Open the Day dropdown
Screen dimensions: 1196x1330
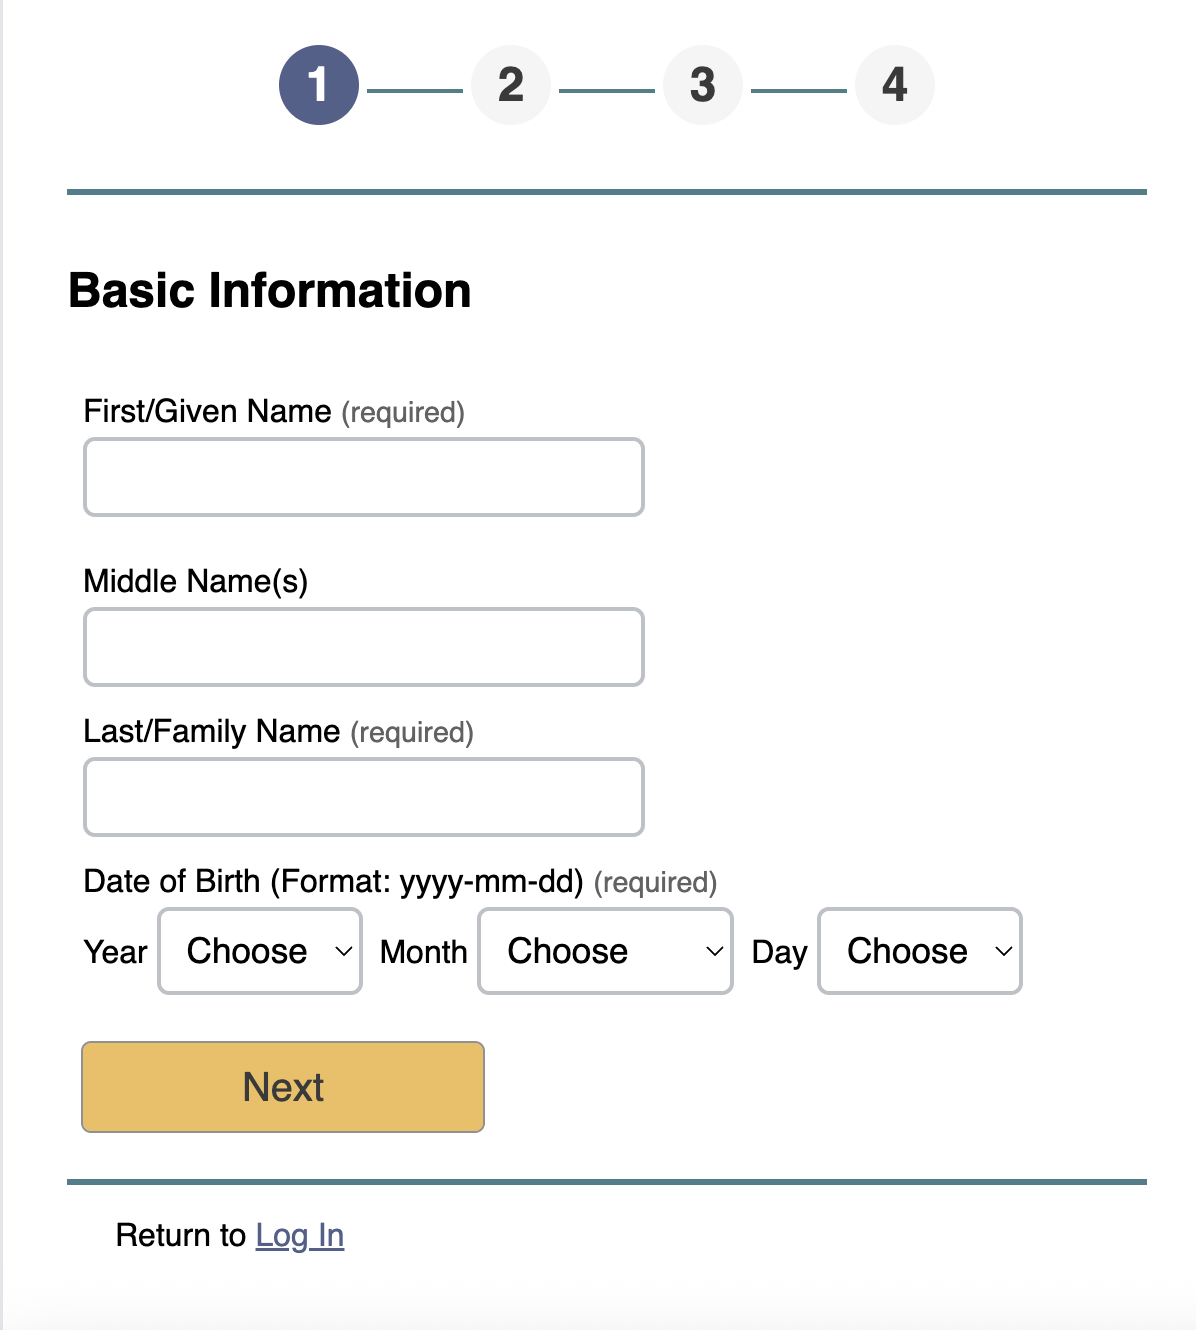[918, 951]
